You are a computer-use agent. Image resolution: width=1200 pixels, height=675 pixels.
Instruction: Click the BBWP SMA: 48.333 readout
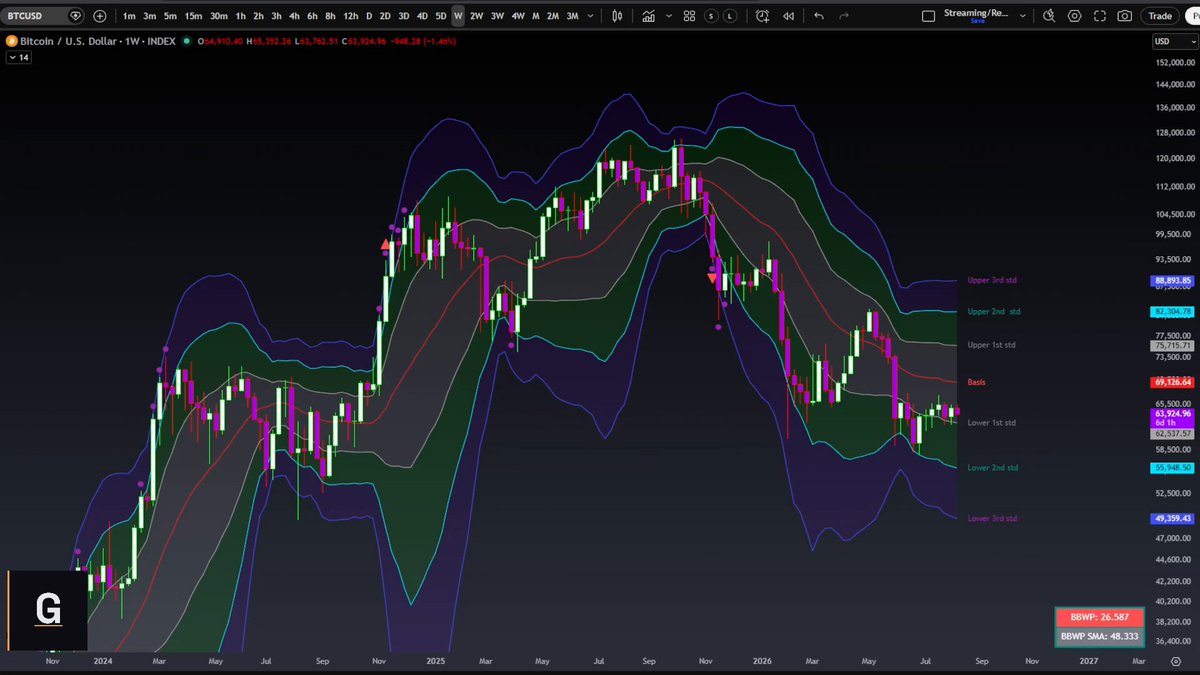coord(1098,636)
